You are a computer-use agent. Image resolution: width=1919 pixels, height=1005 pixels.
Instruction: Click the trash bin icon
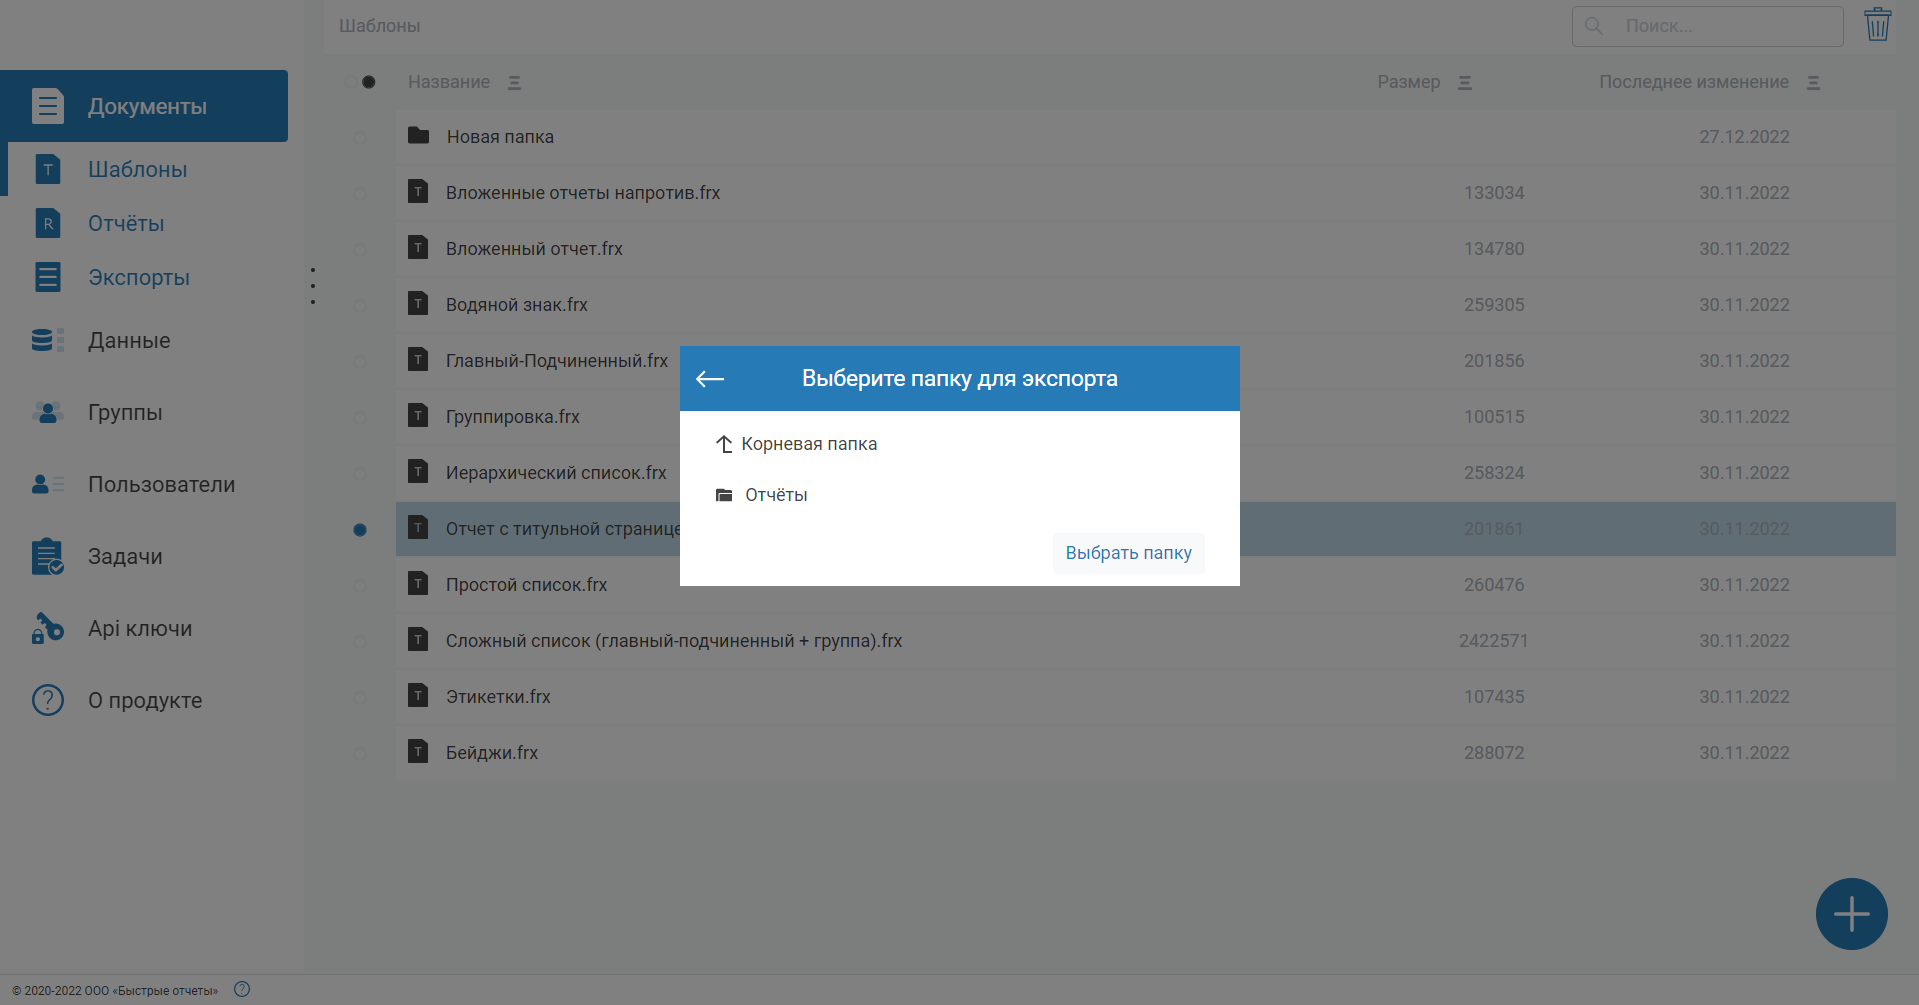tap(1878, 24)
